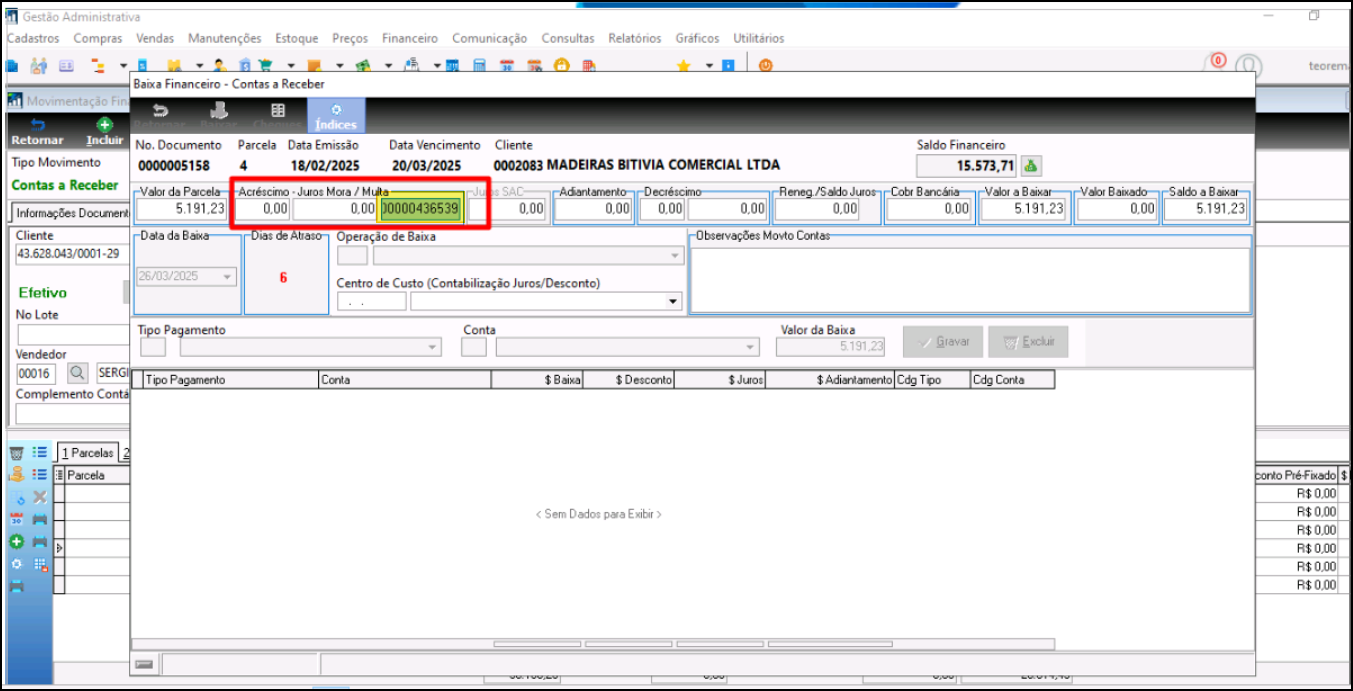Image resolution: width=1353 pixels, height=691 pixels.
Task: Click the Saldo a Baixar field
Action: click(1206, 209)
